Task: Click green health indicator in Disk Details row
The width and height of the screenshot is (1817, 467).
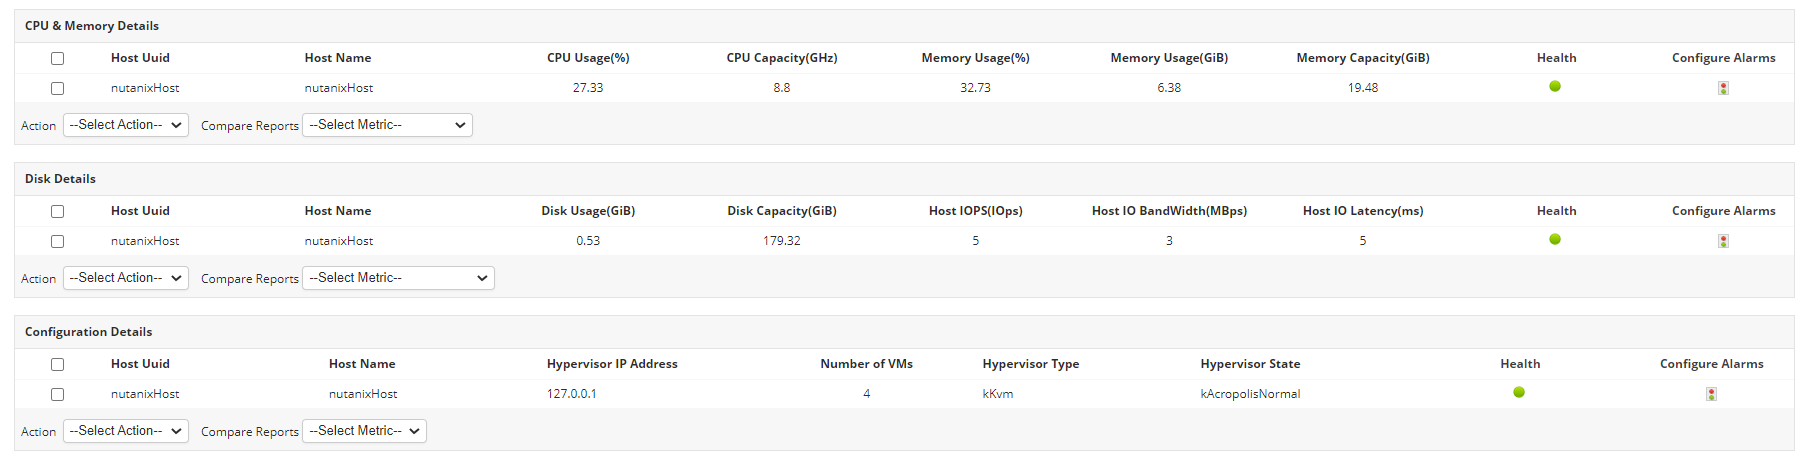Action: click(x=1555, y=240)
